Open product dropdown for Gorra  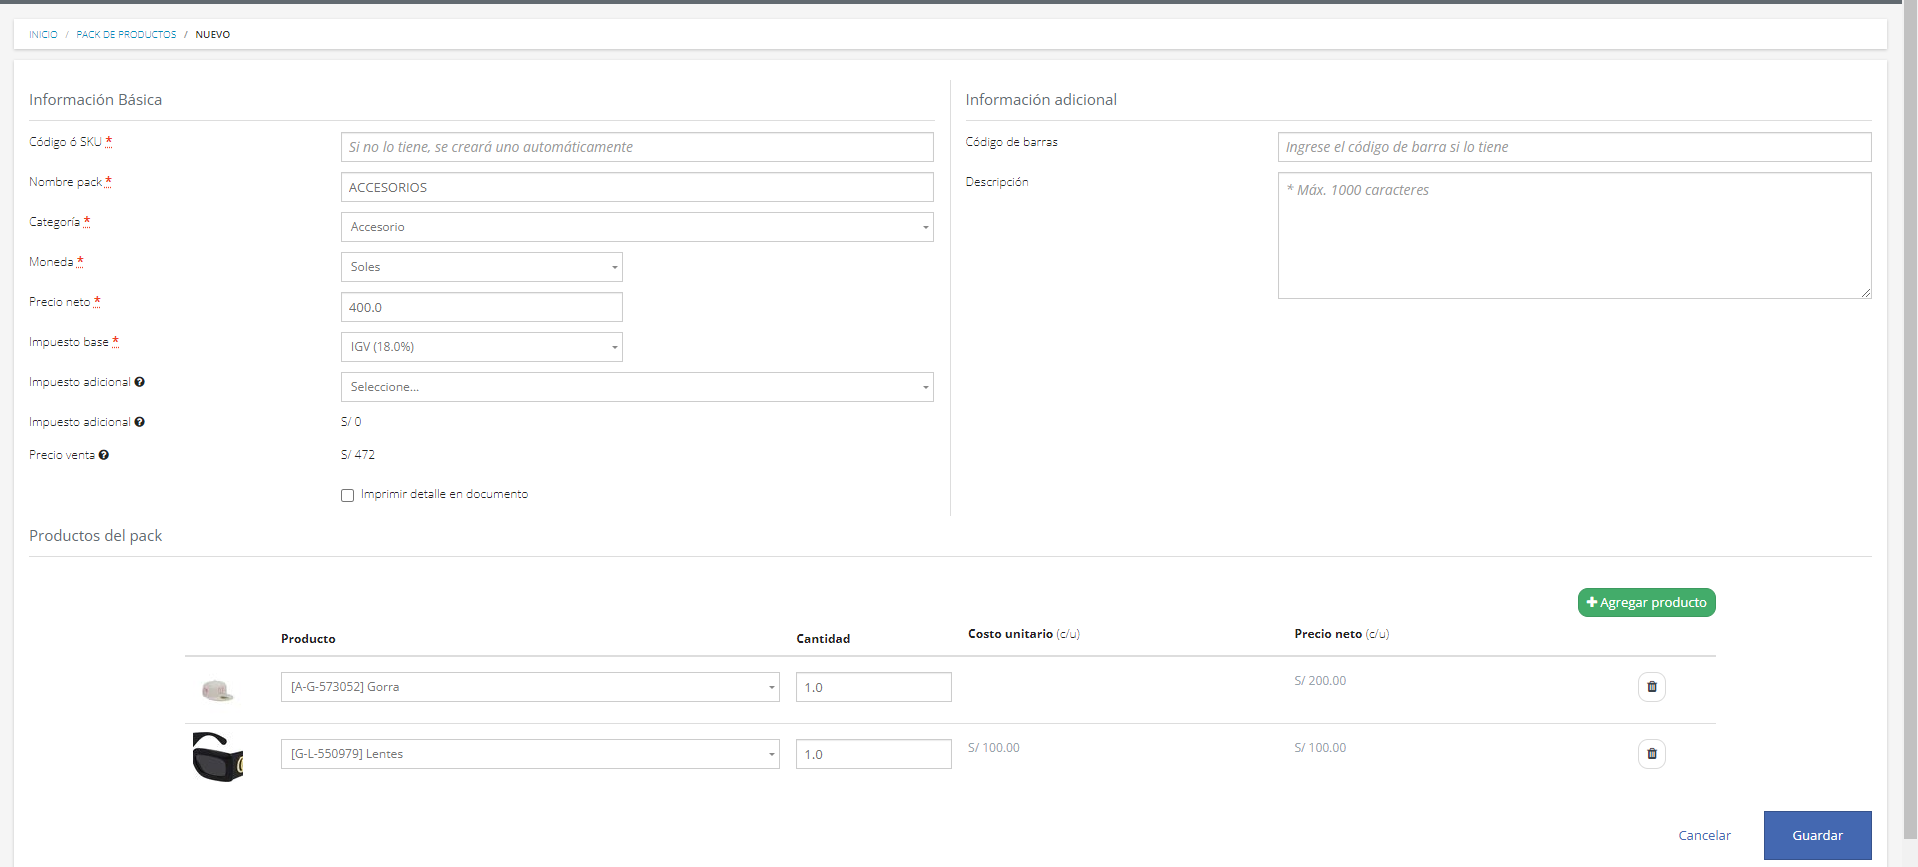tap(530, 687)
